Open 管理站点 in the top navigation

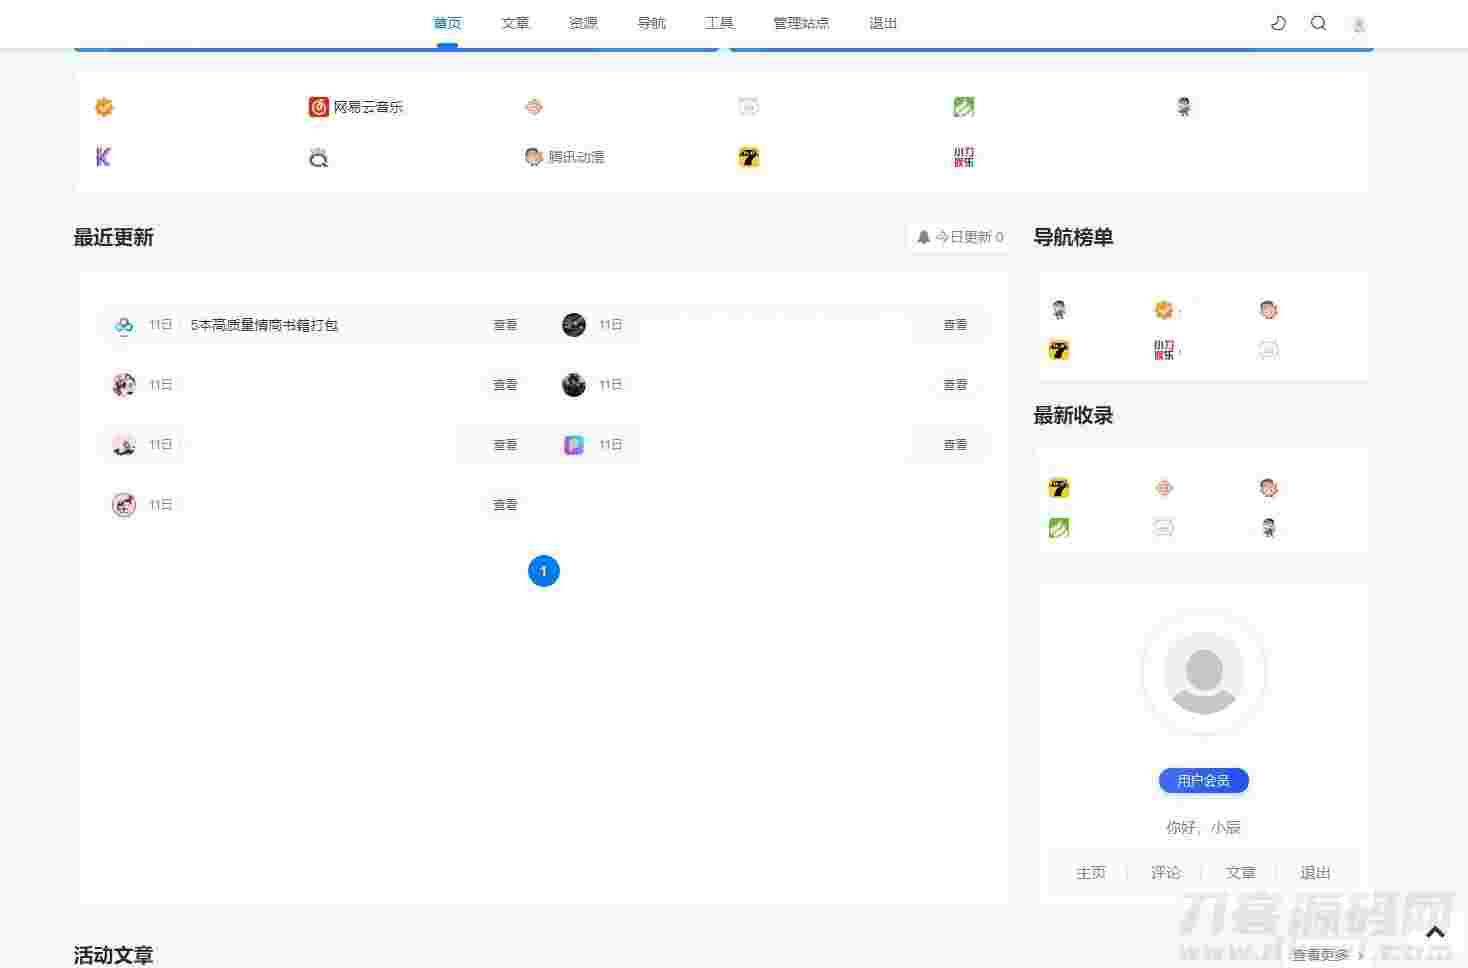pyautogui.click(x=801, y=23)
